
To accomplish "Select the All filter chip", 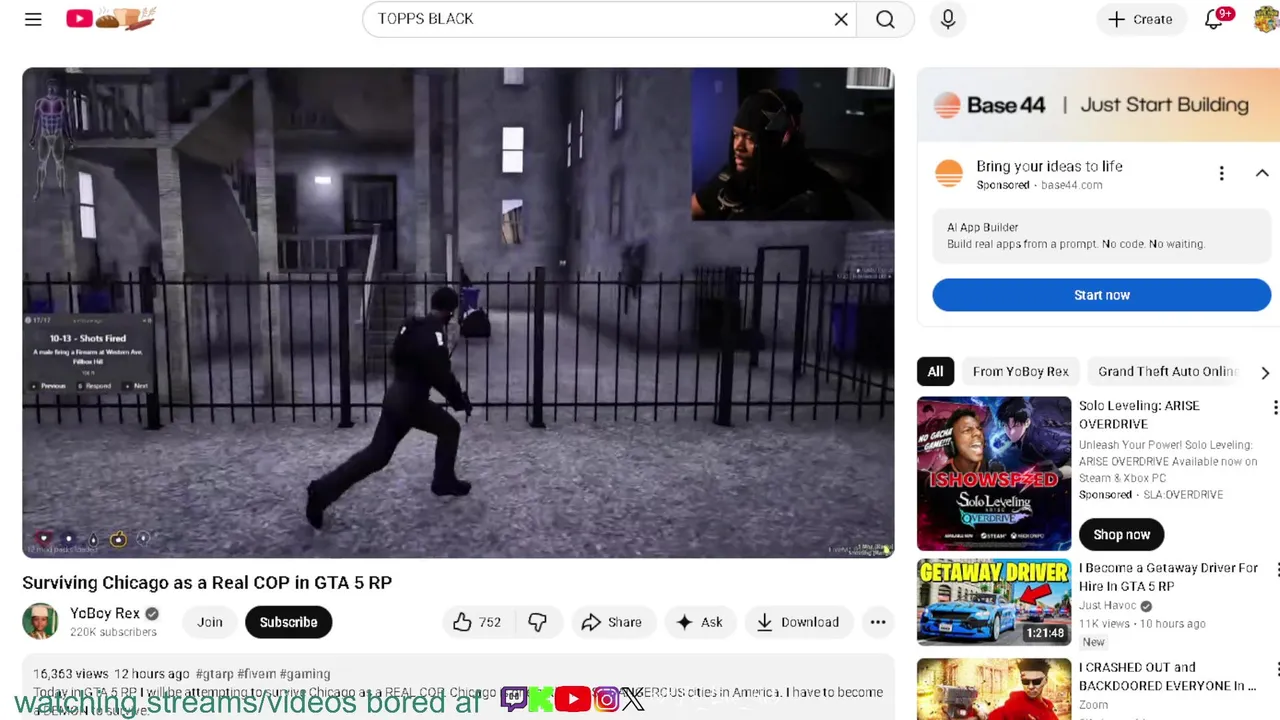I will click(935, 371).
